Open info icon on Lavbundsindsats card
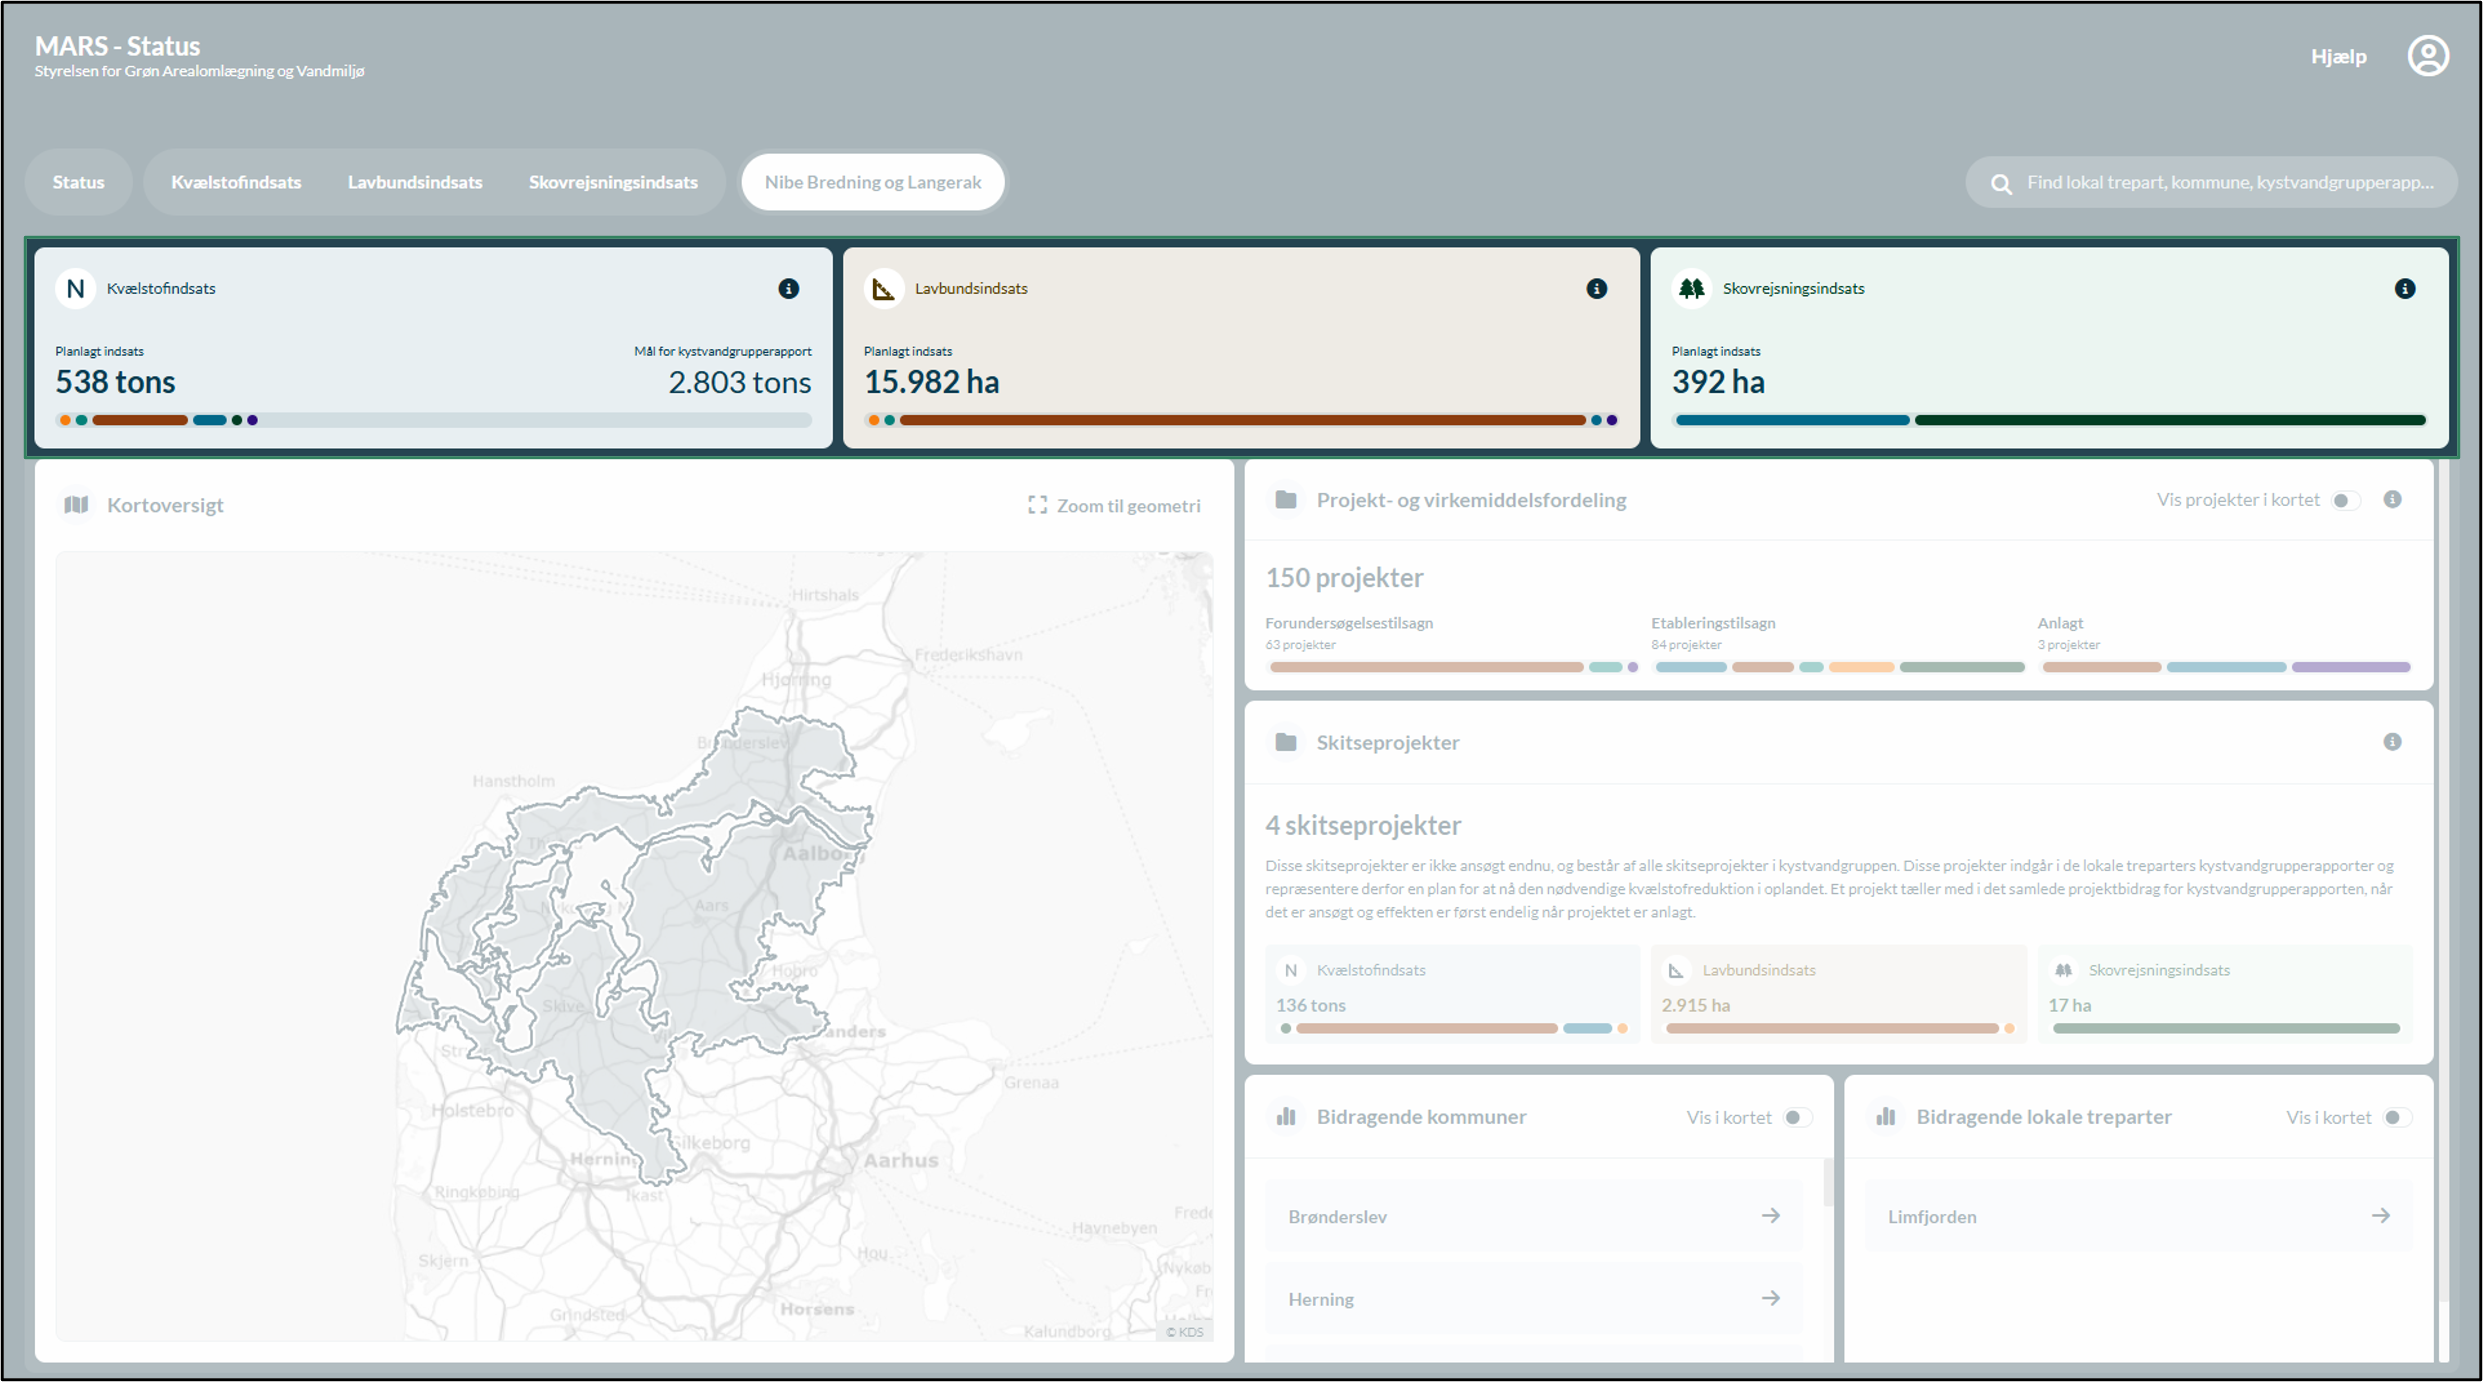Viewport: 2483px width, 1382px height. tap(1596, 288)
